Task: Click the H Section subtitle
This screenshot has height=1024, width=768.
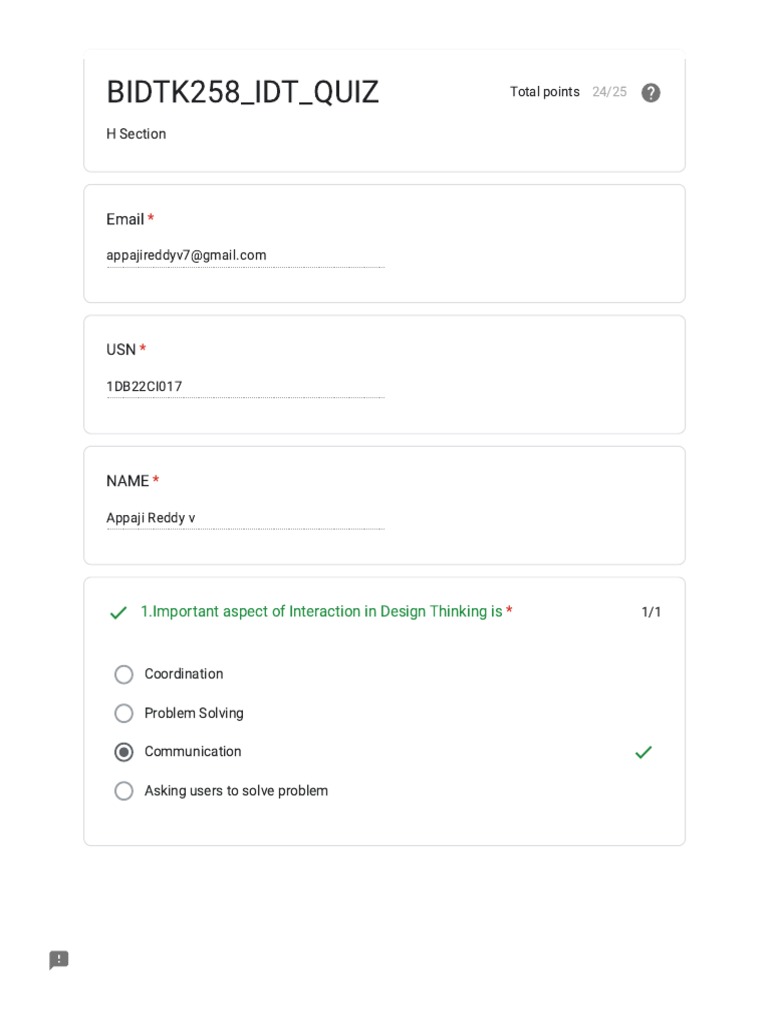Action: point(136,134)
